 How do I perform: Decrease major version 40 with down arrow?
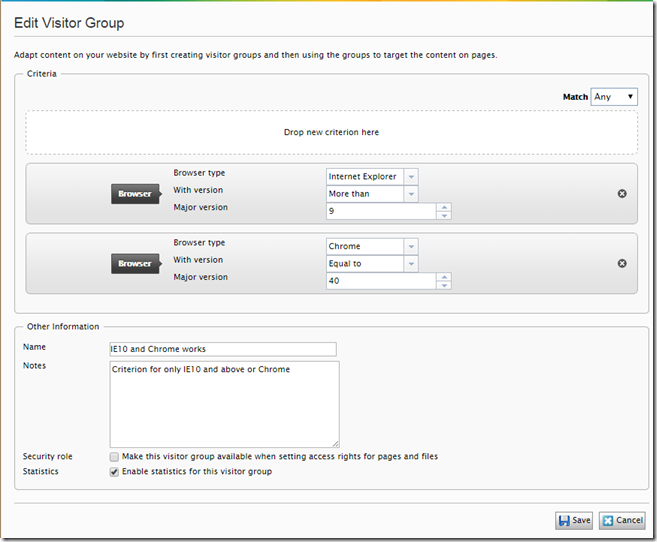click(x=444, y=285)
